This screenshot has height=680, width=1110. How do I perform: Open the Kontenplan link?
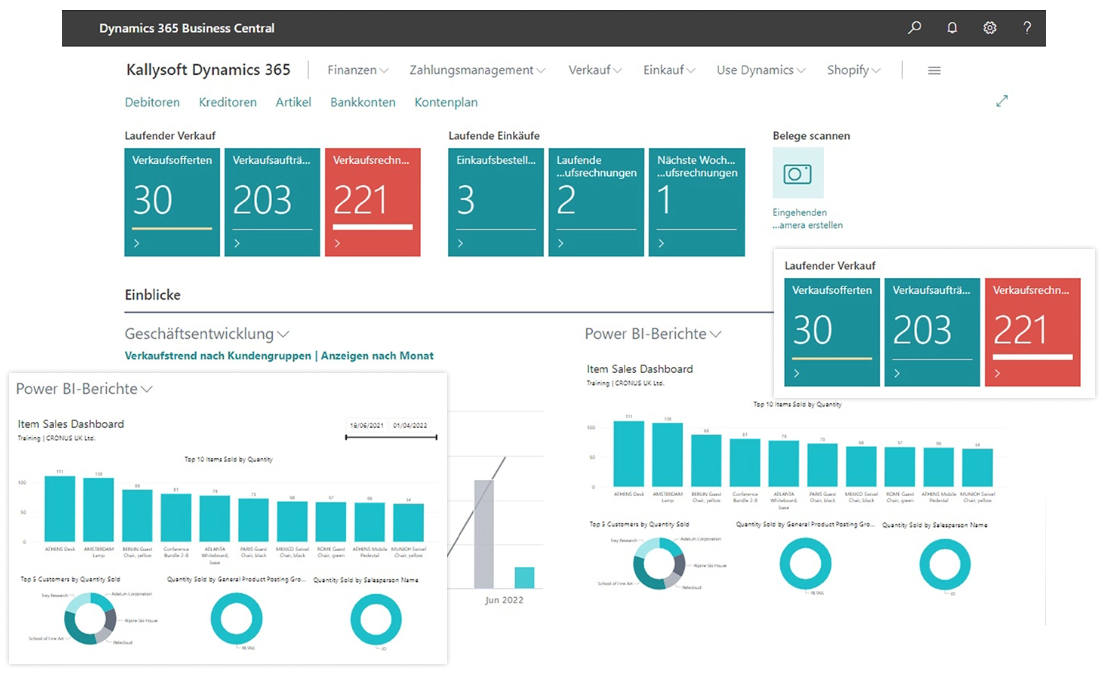pyautogui.click(x=446, y=102)
